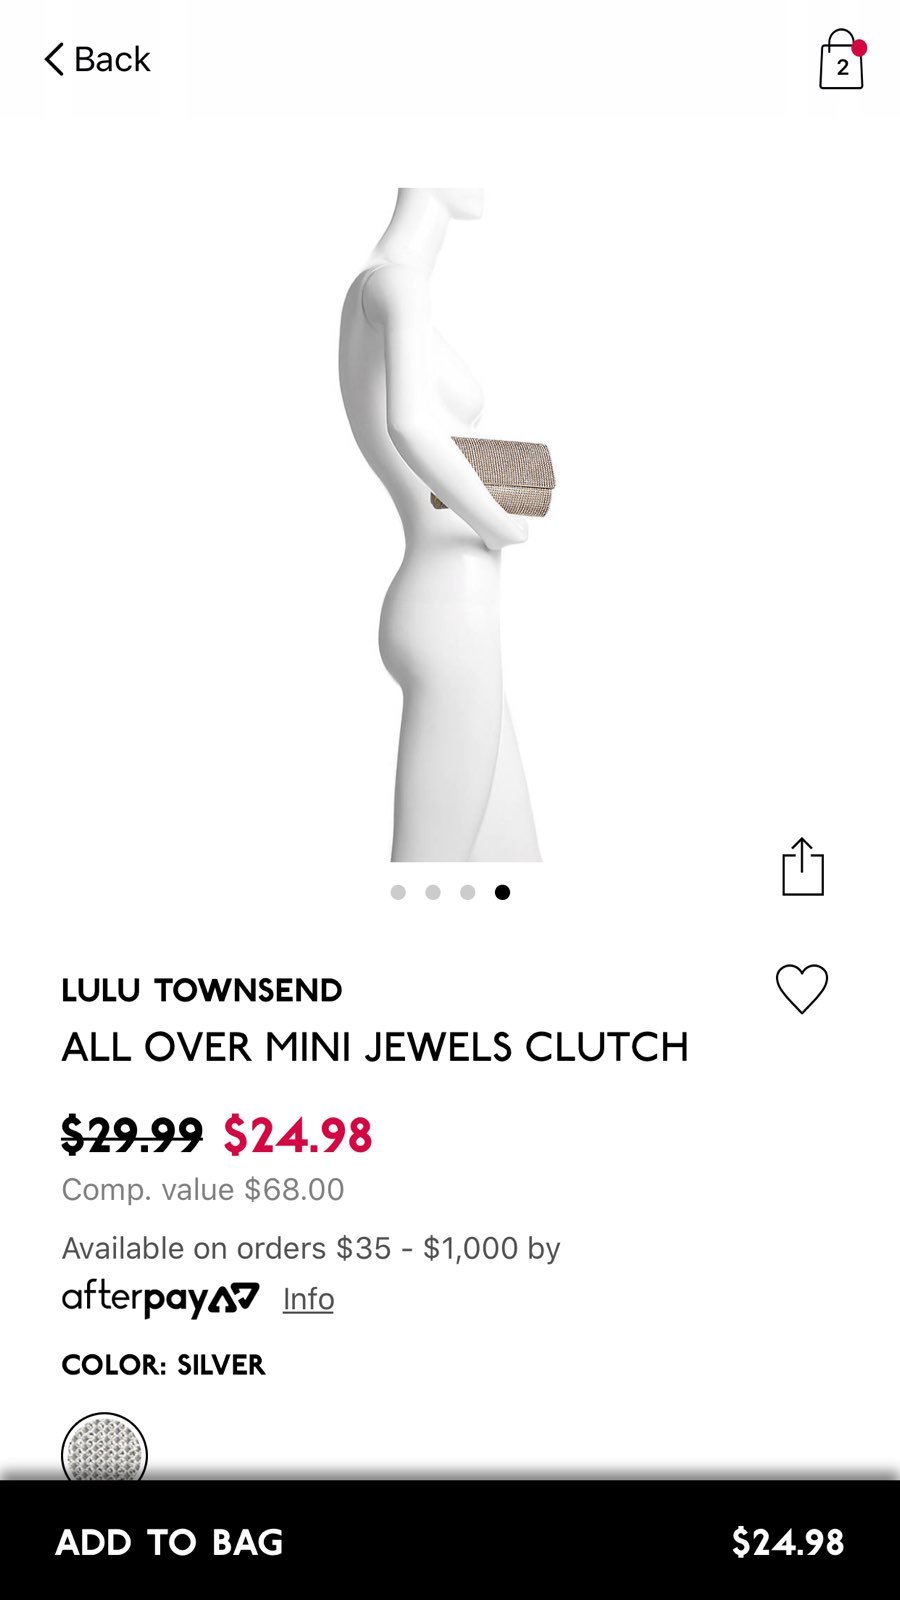
Task: Add clutch to favorites with heart icon
Action: pyautogui.click(x=802, y=989)
